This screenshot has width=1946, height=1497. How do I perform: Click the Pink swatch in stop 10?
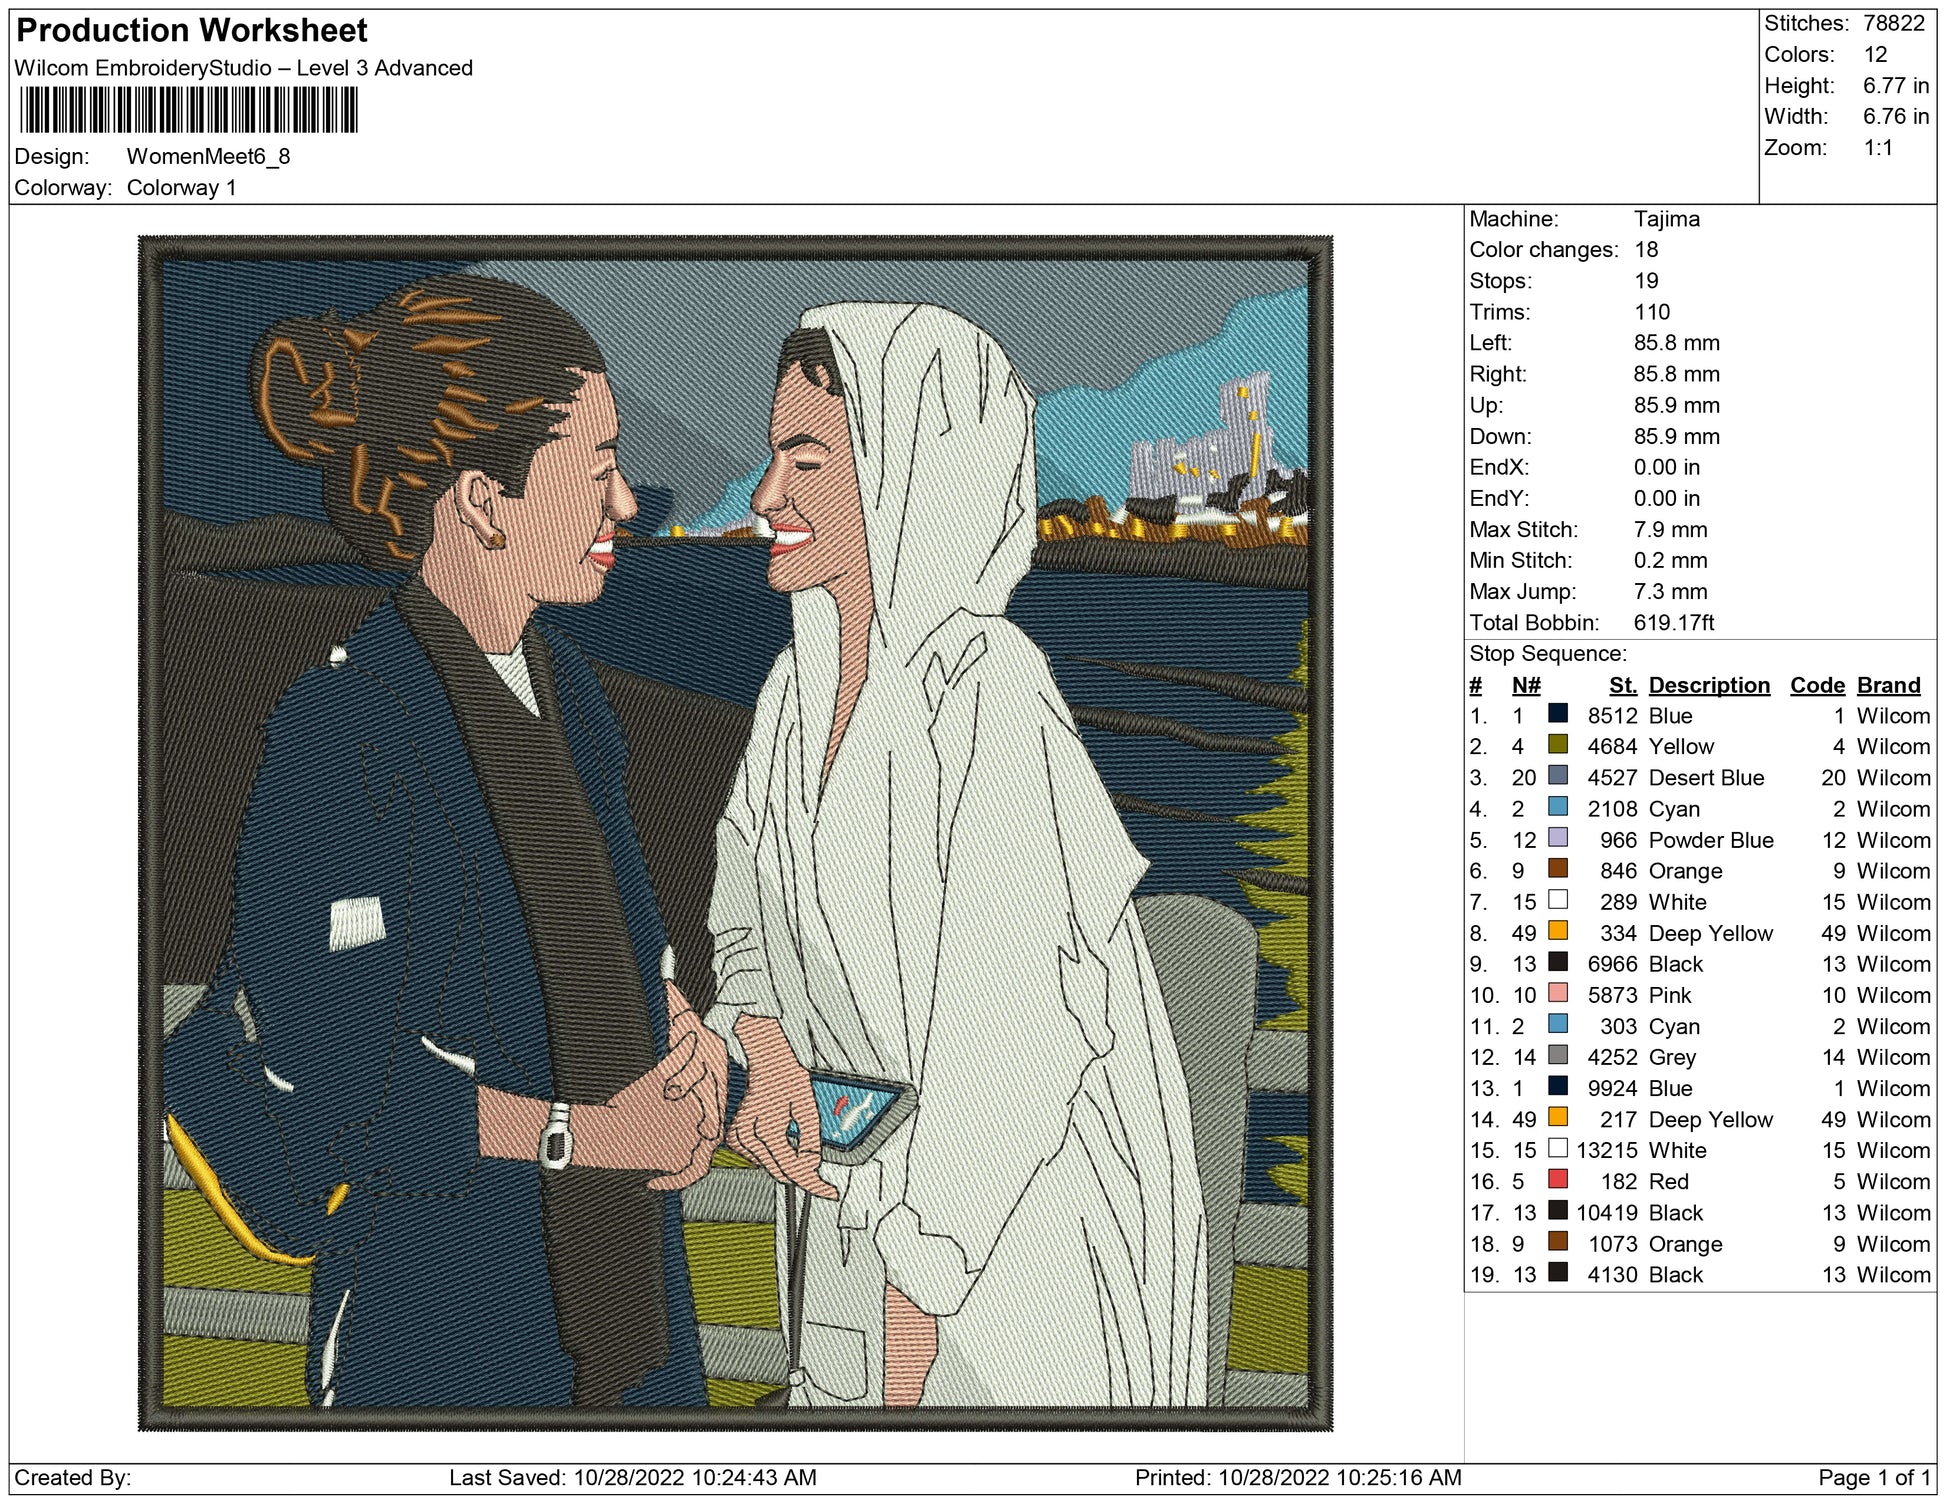(1557, 993)
